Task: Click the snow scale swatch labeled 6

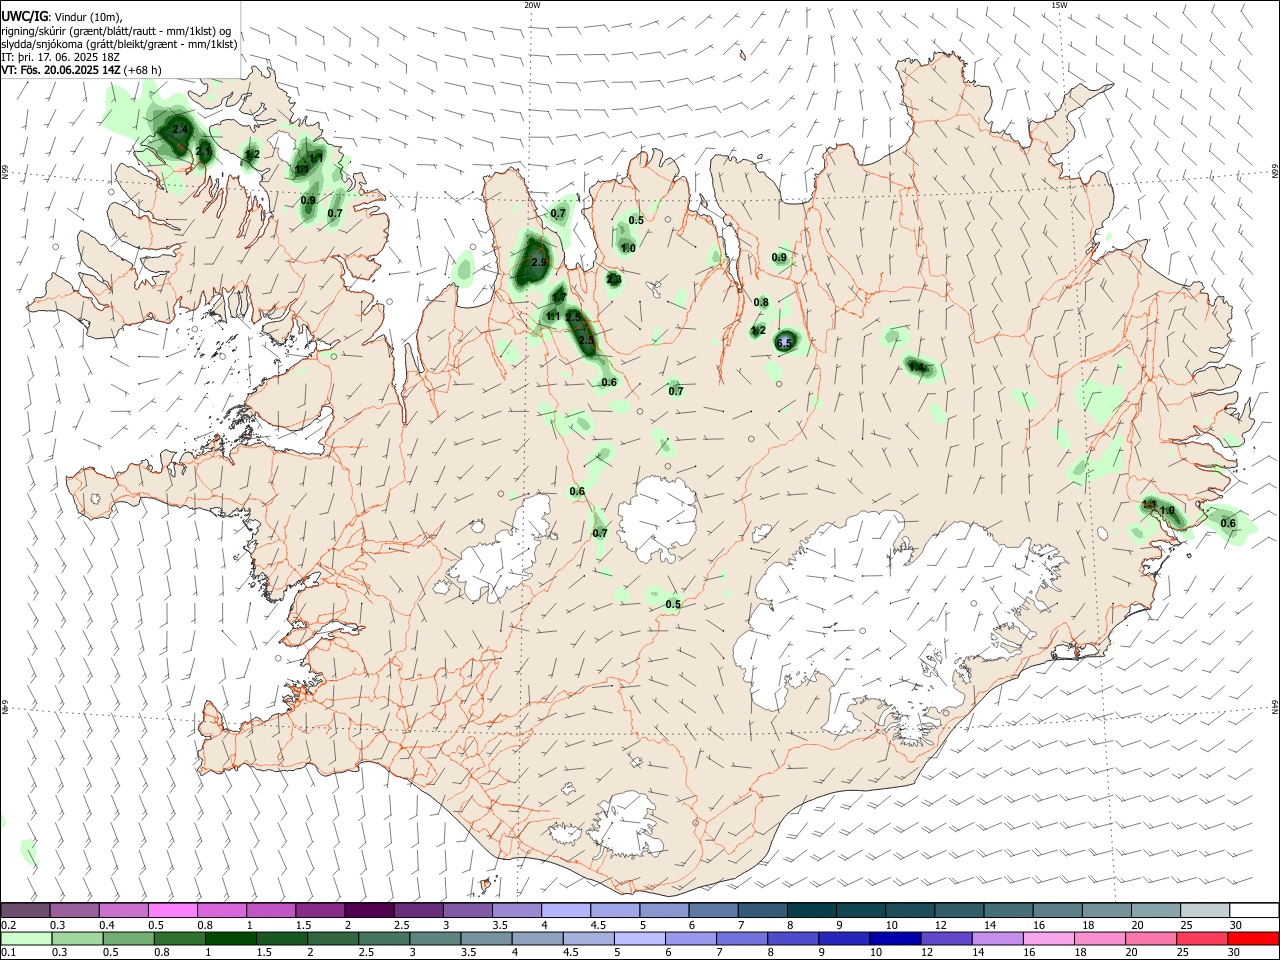Action: tap(712, 910)
